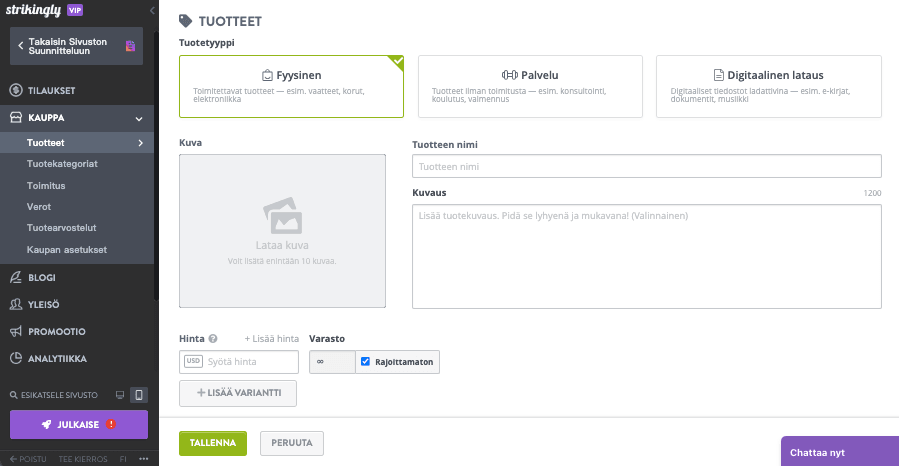This screenshot has width=899, height=466.
Task: Open Yleisö via its people icon
Action: click(x=16, y=304)
